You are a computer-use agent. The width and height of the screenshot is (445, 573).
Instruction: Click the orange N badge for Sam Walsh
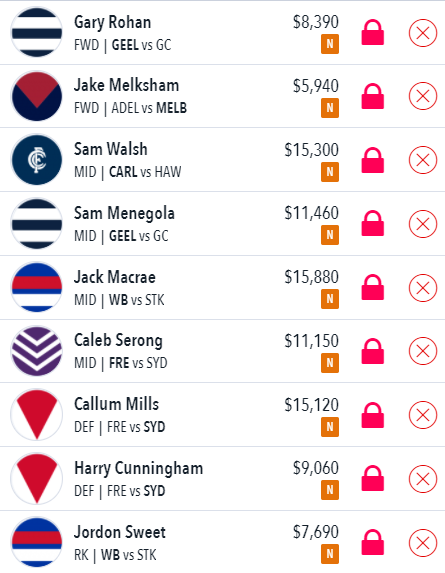(330, 172)
